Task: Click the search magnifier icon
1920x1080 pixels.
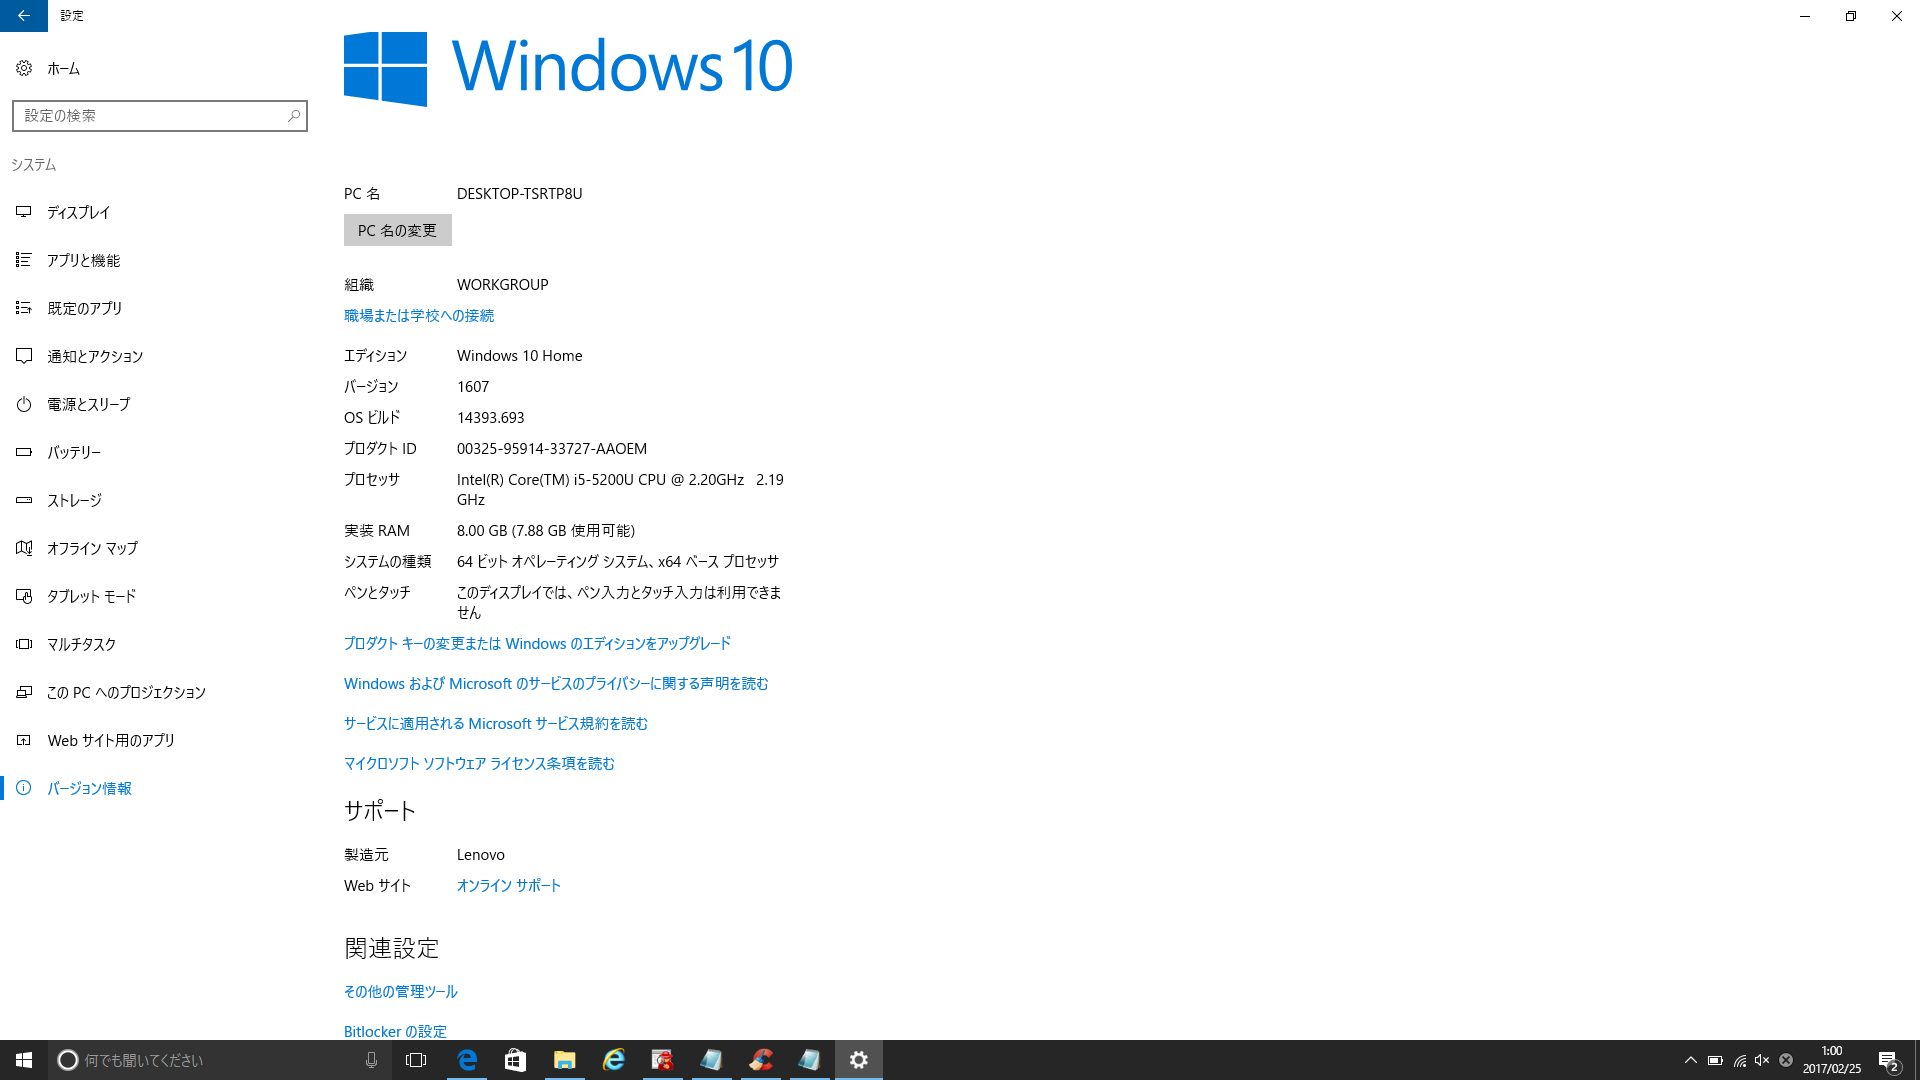Action: (293, 116)
